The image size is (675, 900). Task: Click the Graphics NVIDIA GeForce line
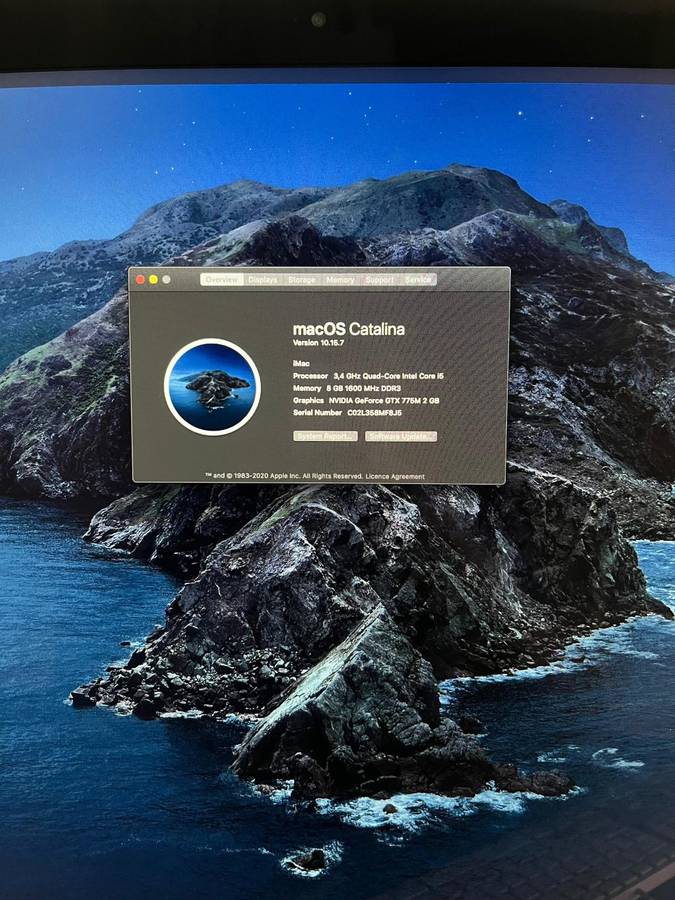pos(365,399)
